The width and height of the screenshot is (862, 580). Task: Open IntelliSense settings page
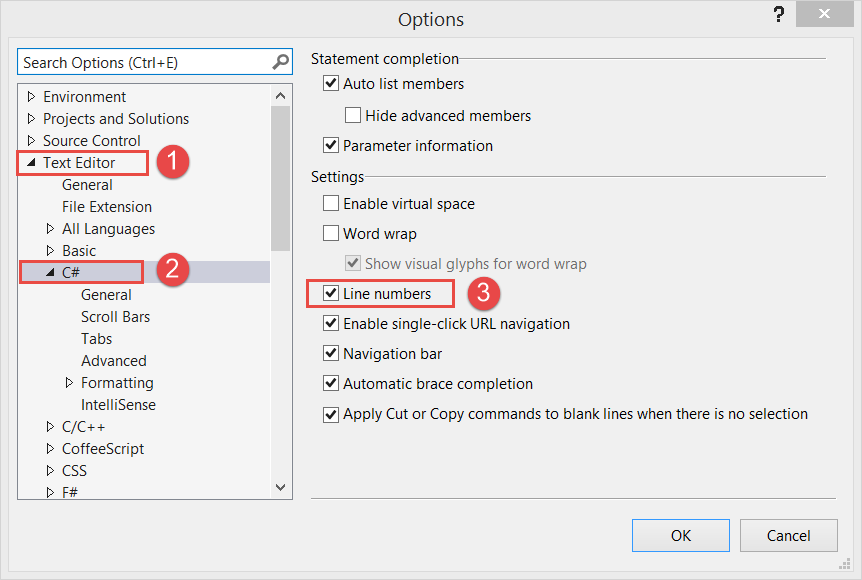pyautogui.click(x=118, y=405)
